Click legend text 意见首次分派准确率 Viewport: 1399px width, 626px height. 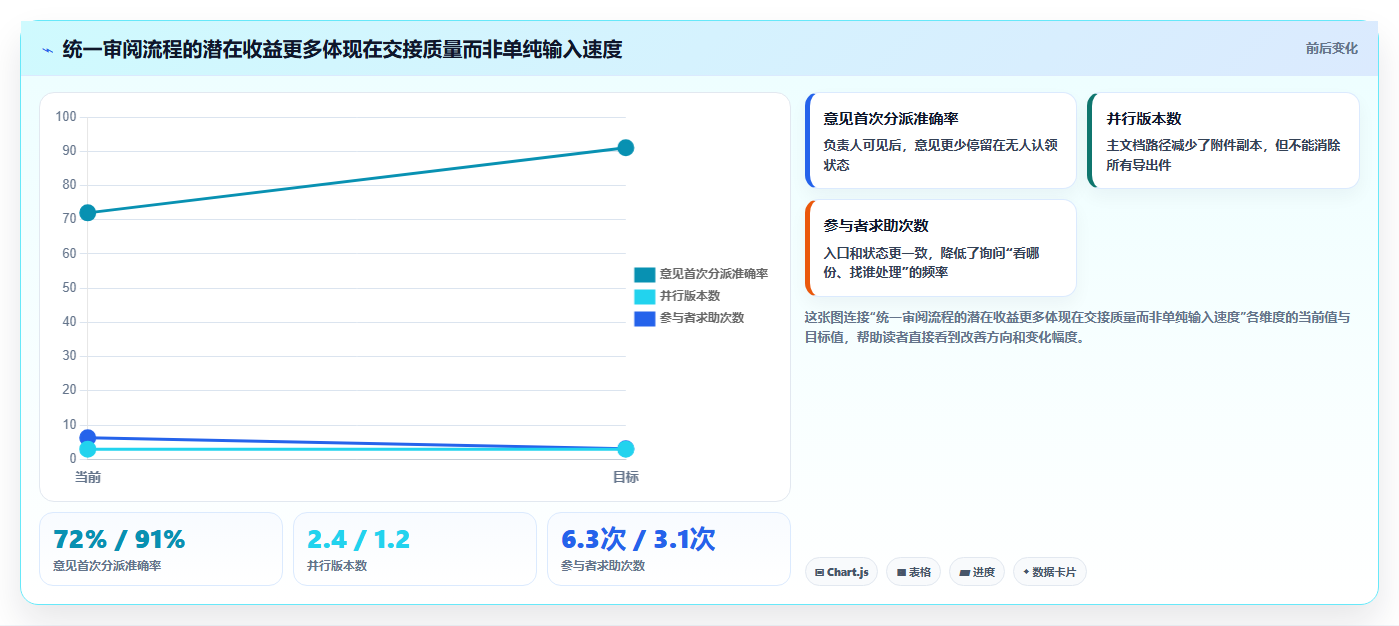coord(714,274)
